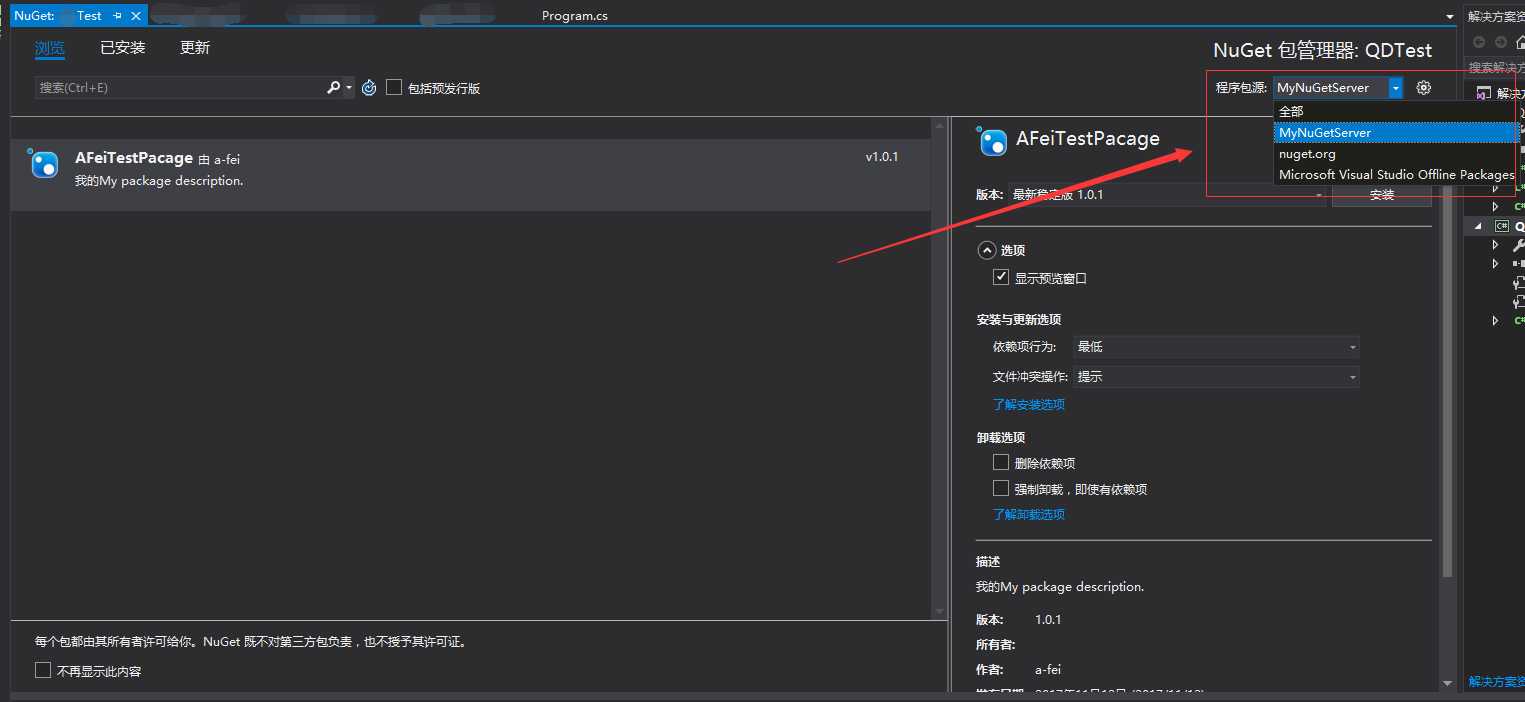Expand the wrench Properties node
Screen dimensions: 1525x702
point(1496,245)
